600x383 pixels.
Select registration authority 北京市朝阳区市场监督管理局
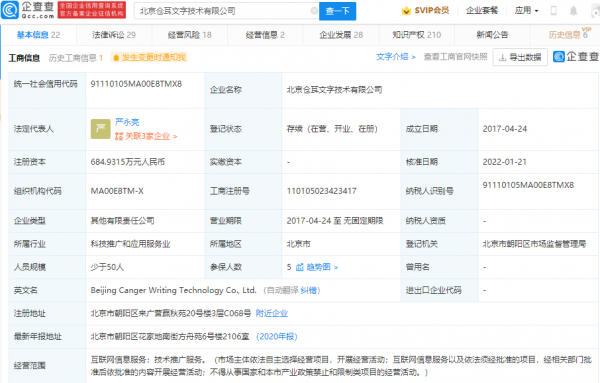click(x=534, y=244)
